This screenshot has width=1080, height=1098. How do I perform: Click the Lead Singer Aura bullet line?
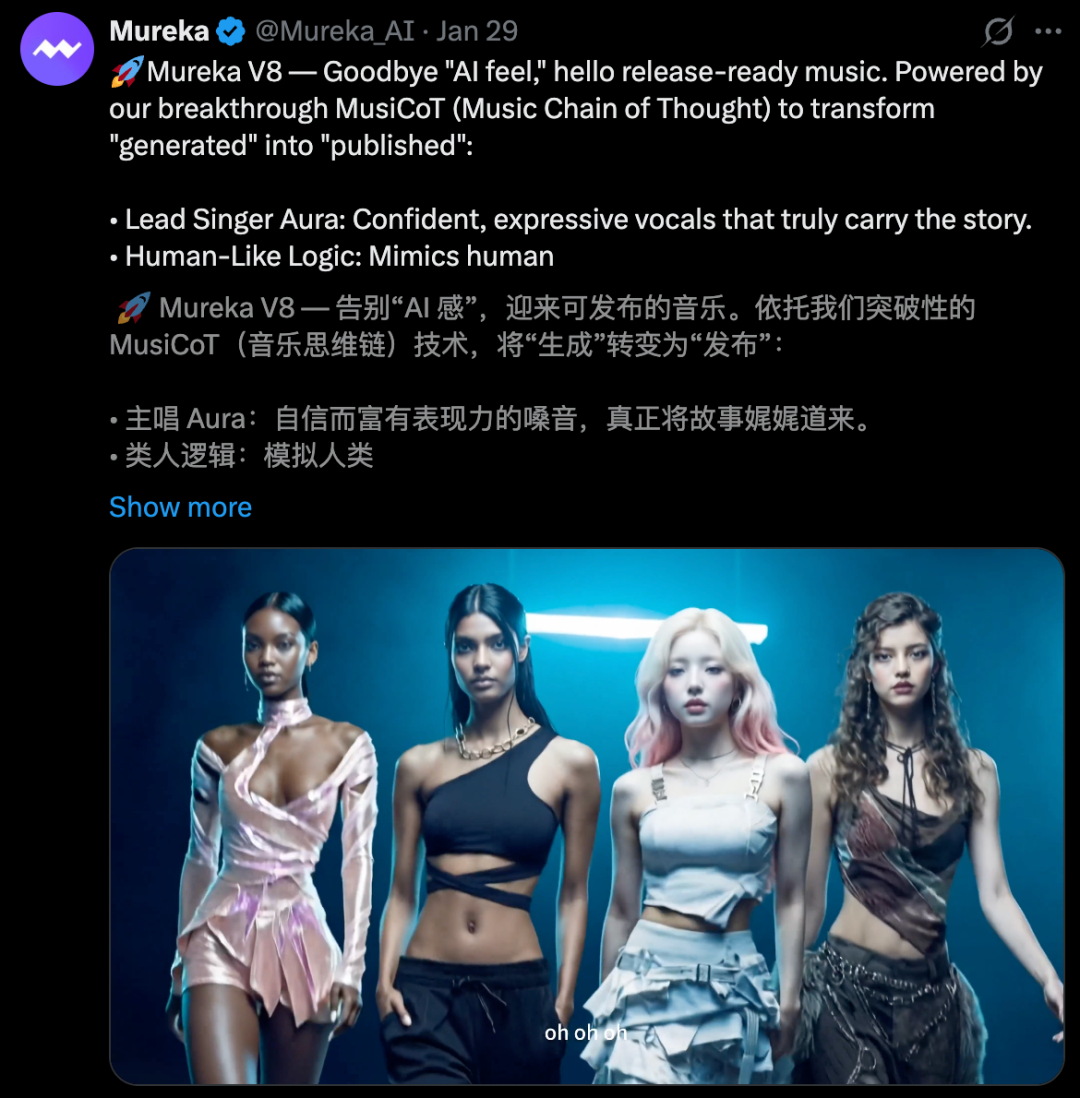click(571, 220)
